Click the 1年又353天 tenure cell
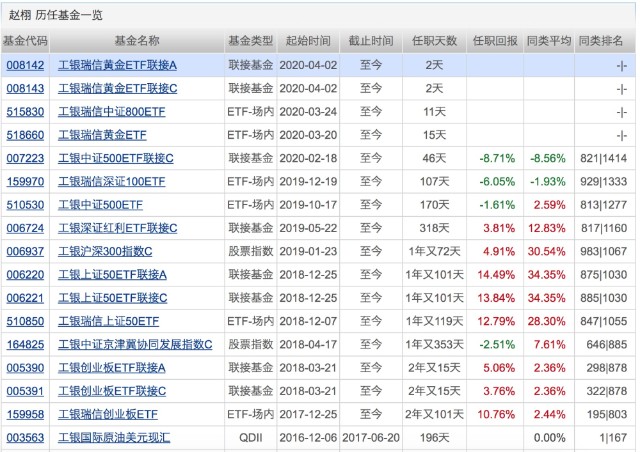The image size is (640, 452). [434, 345]
